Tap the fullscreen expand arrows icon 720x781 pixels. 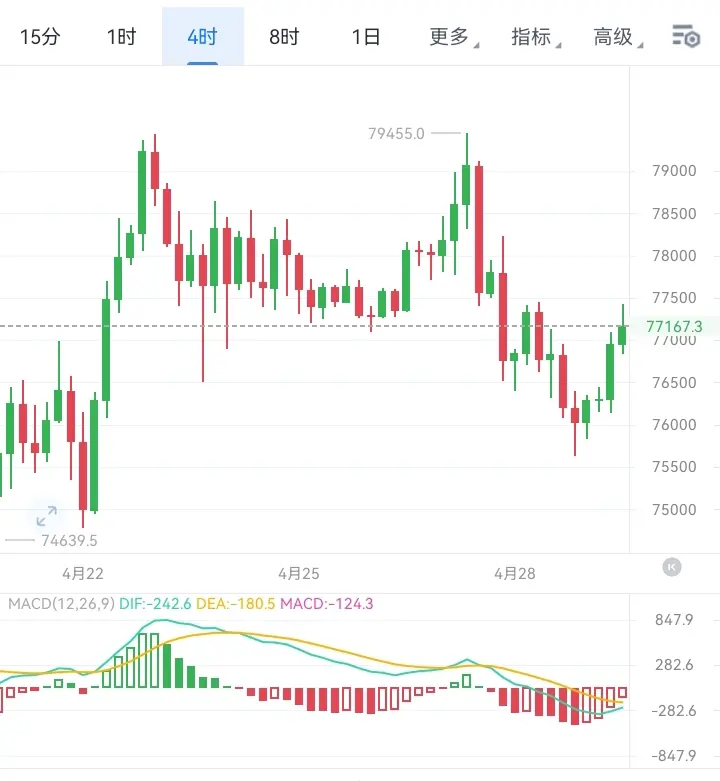[x=47, y=516]
